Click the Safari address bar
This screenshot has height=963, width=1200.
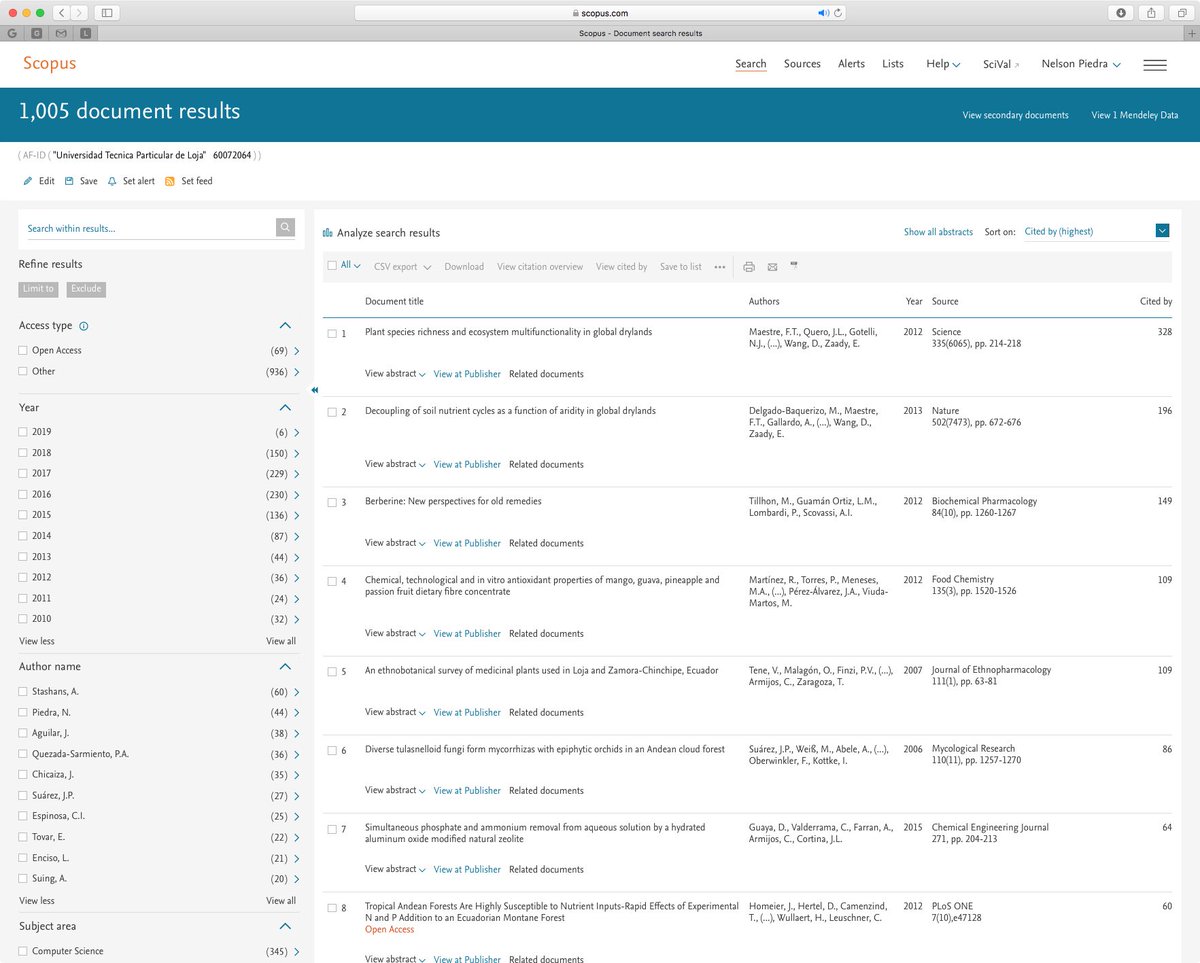tap(600, 13)
